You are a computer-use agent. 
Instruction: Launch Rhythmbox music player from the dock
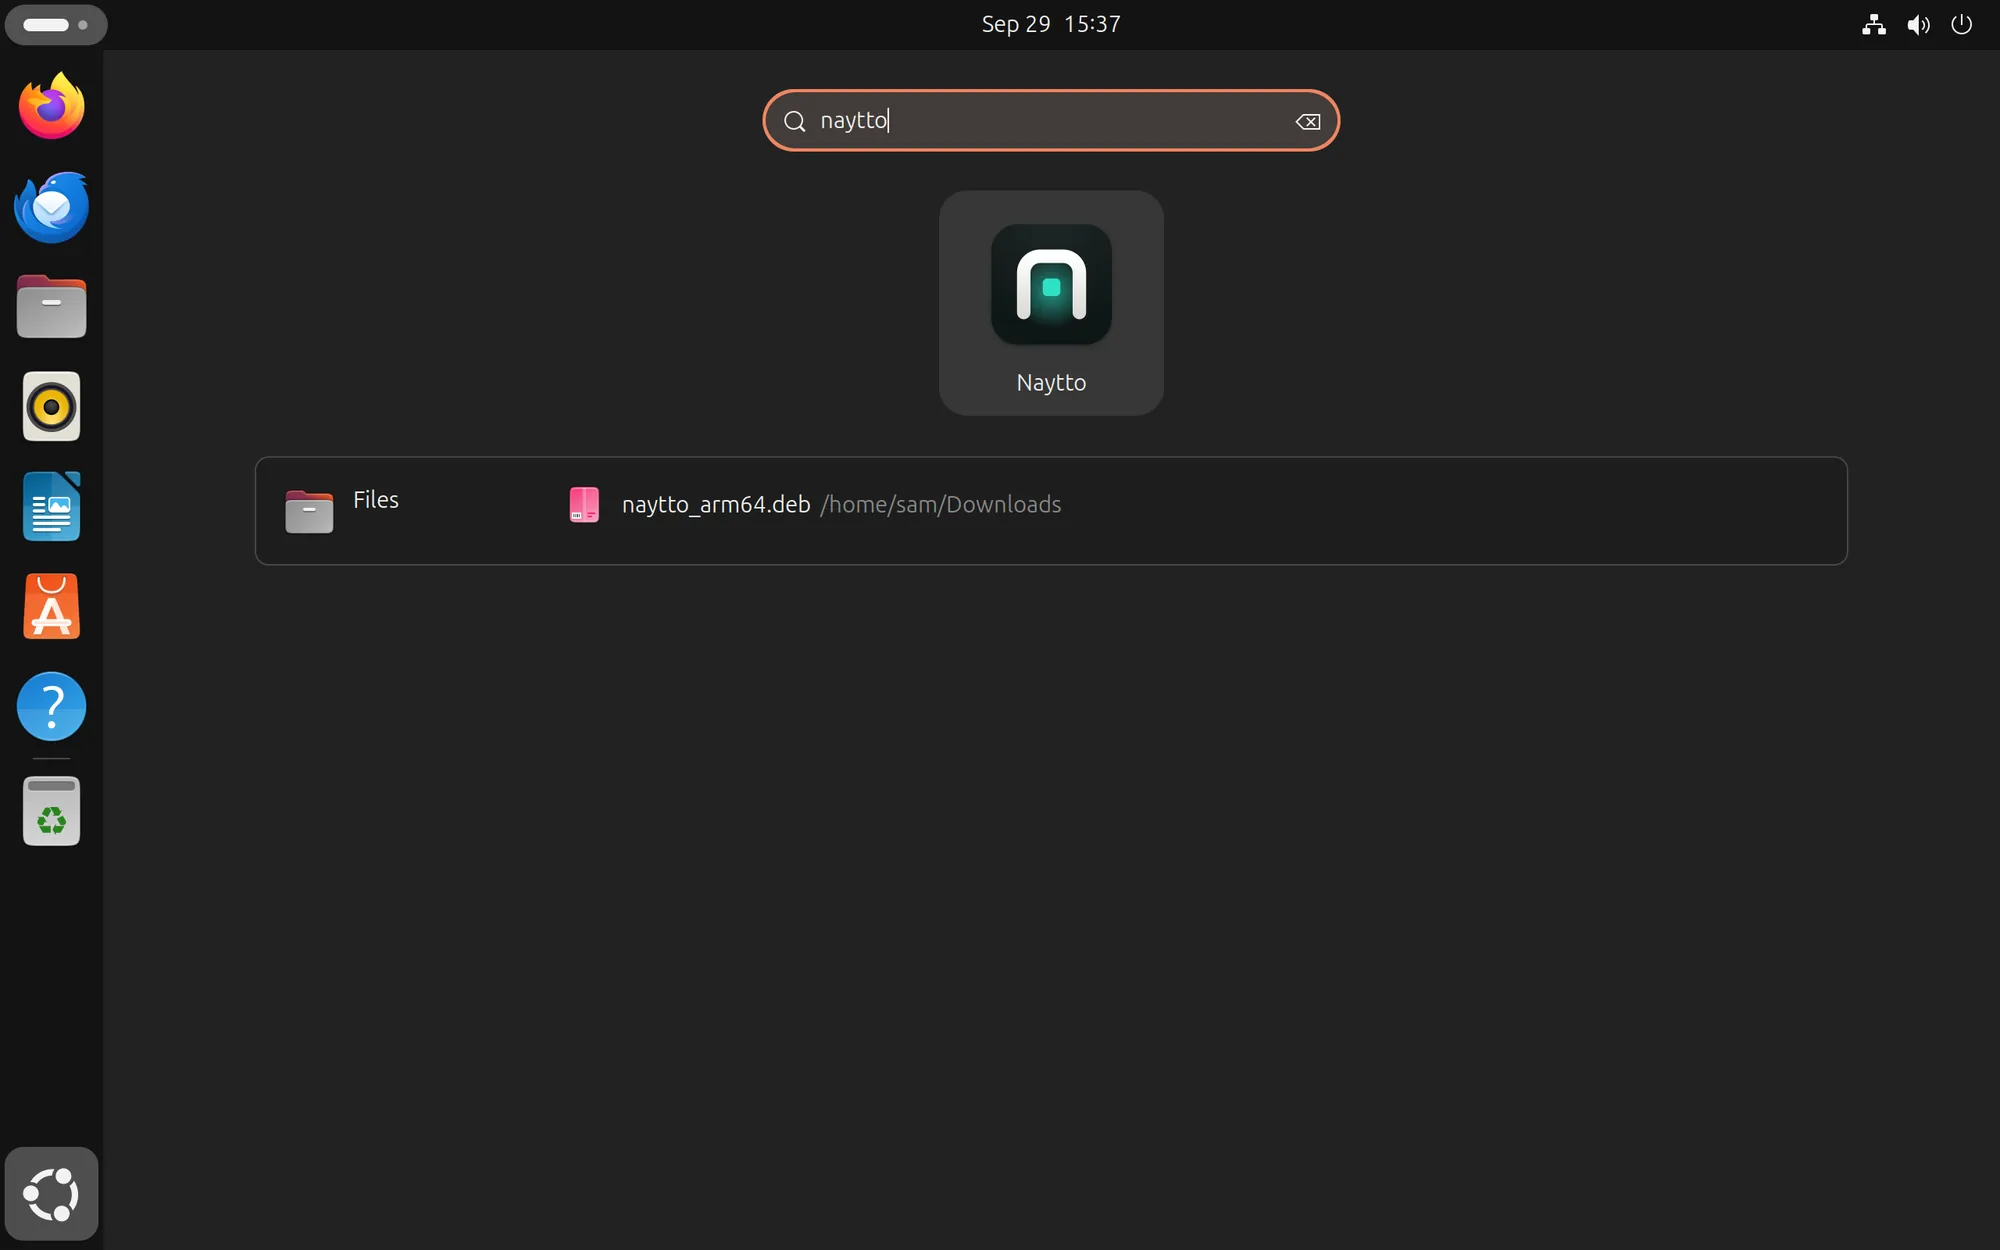click(x=52, y=407)
